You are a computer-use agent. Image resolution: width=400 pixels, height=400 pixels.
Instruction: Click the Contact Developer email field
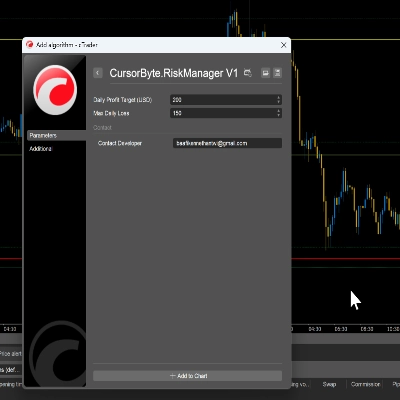227,143
